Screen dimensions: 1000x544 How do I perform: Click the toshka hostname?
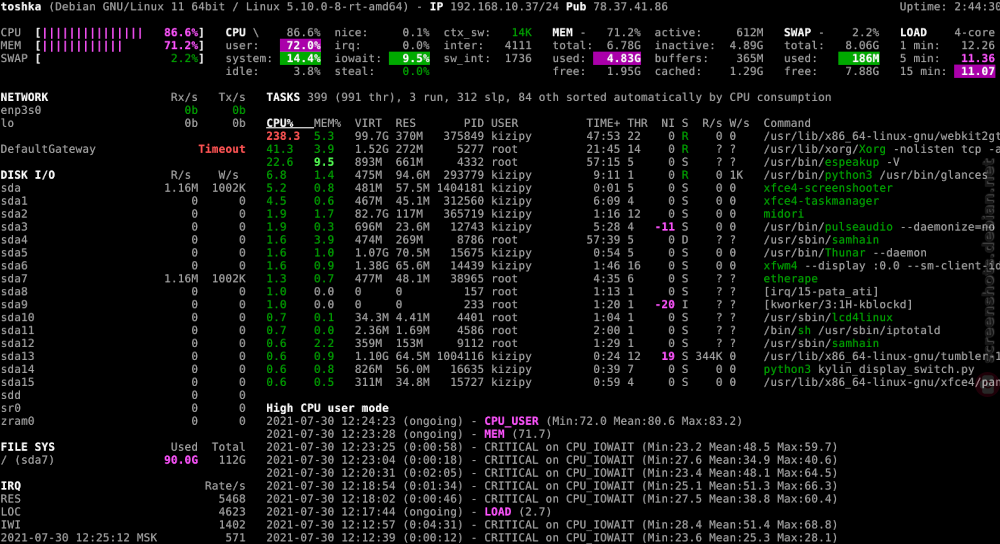(x=21, y=6)
